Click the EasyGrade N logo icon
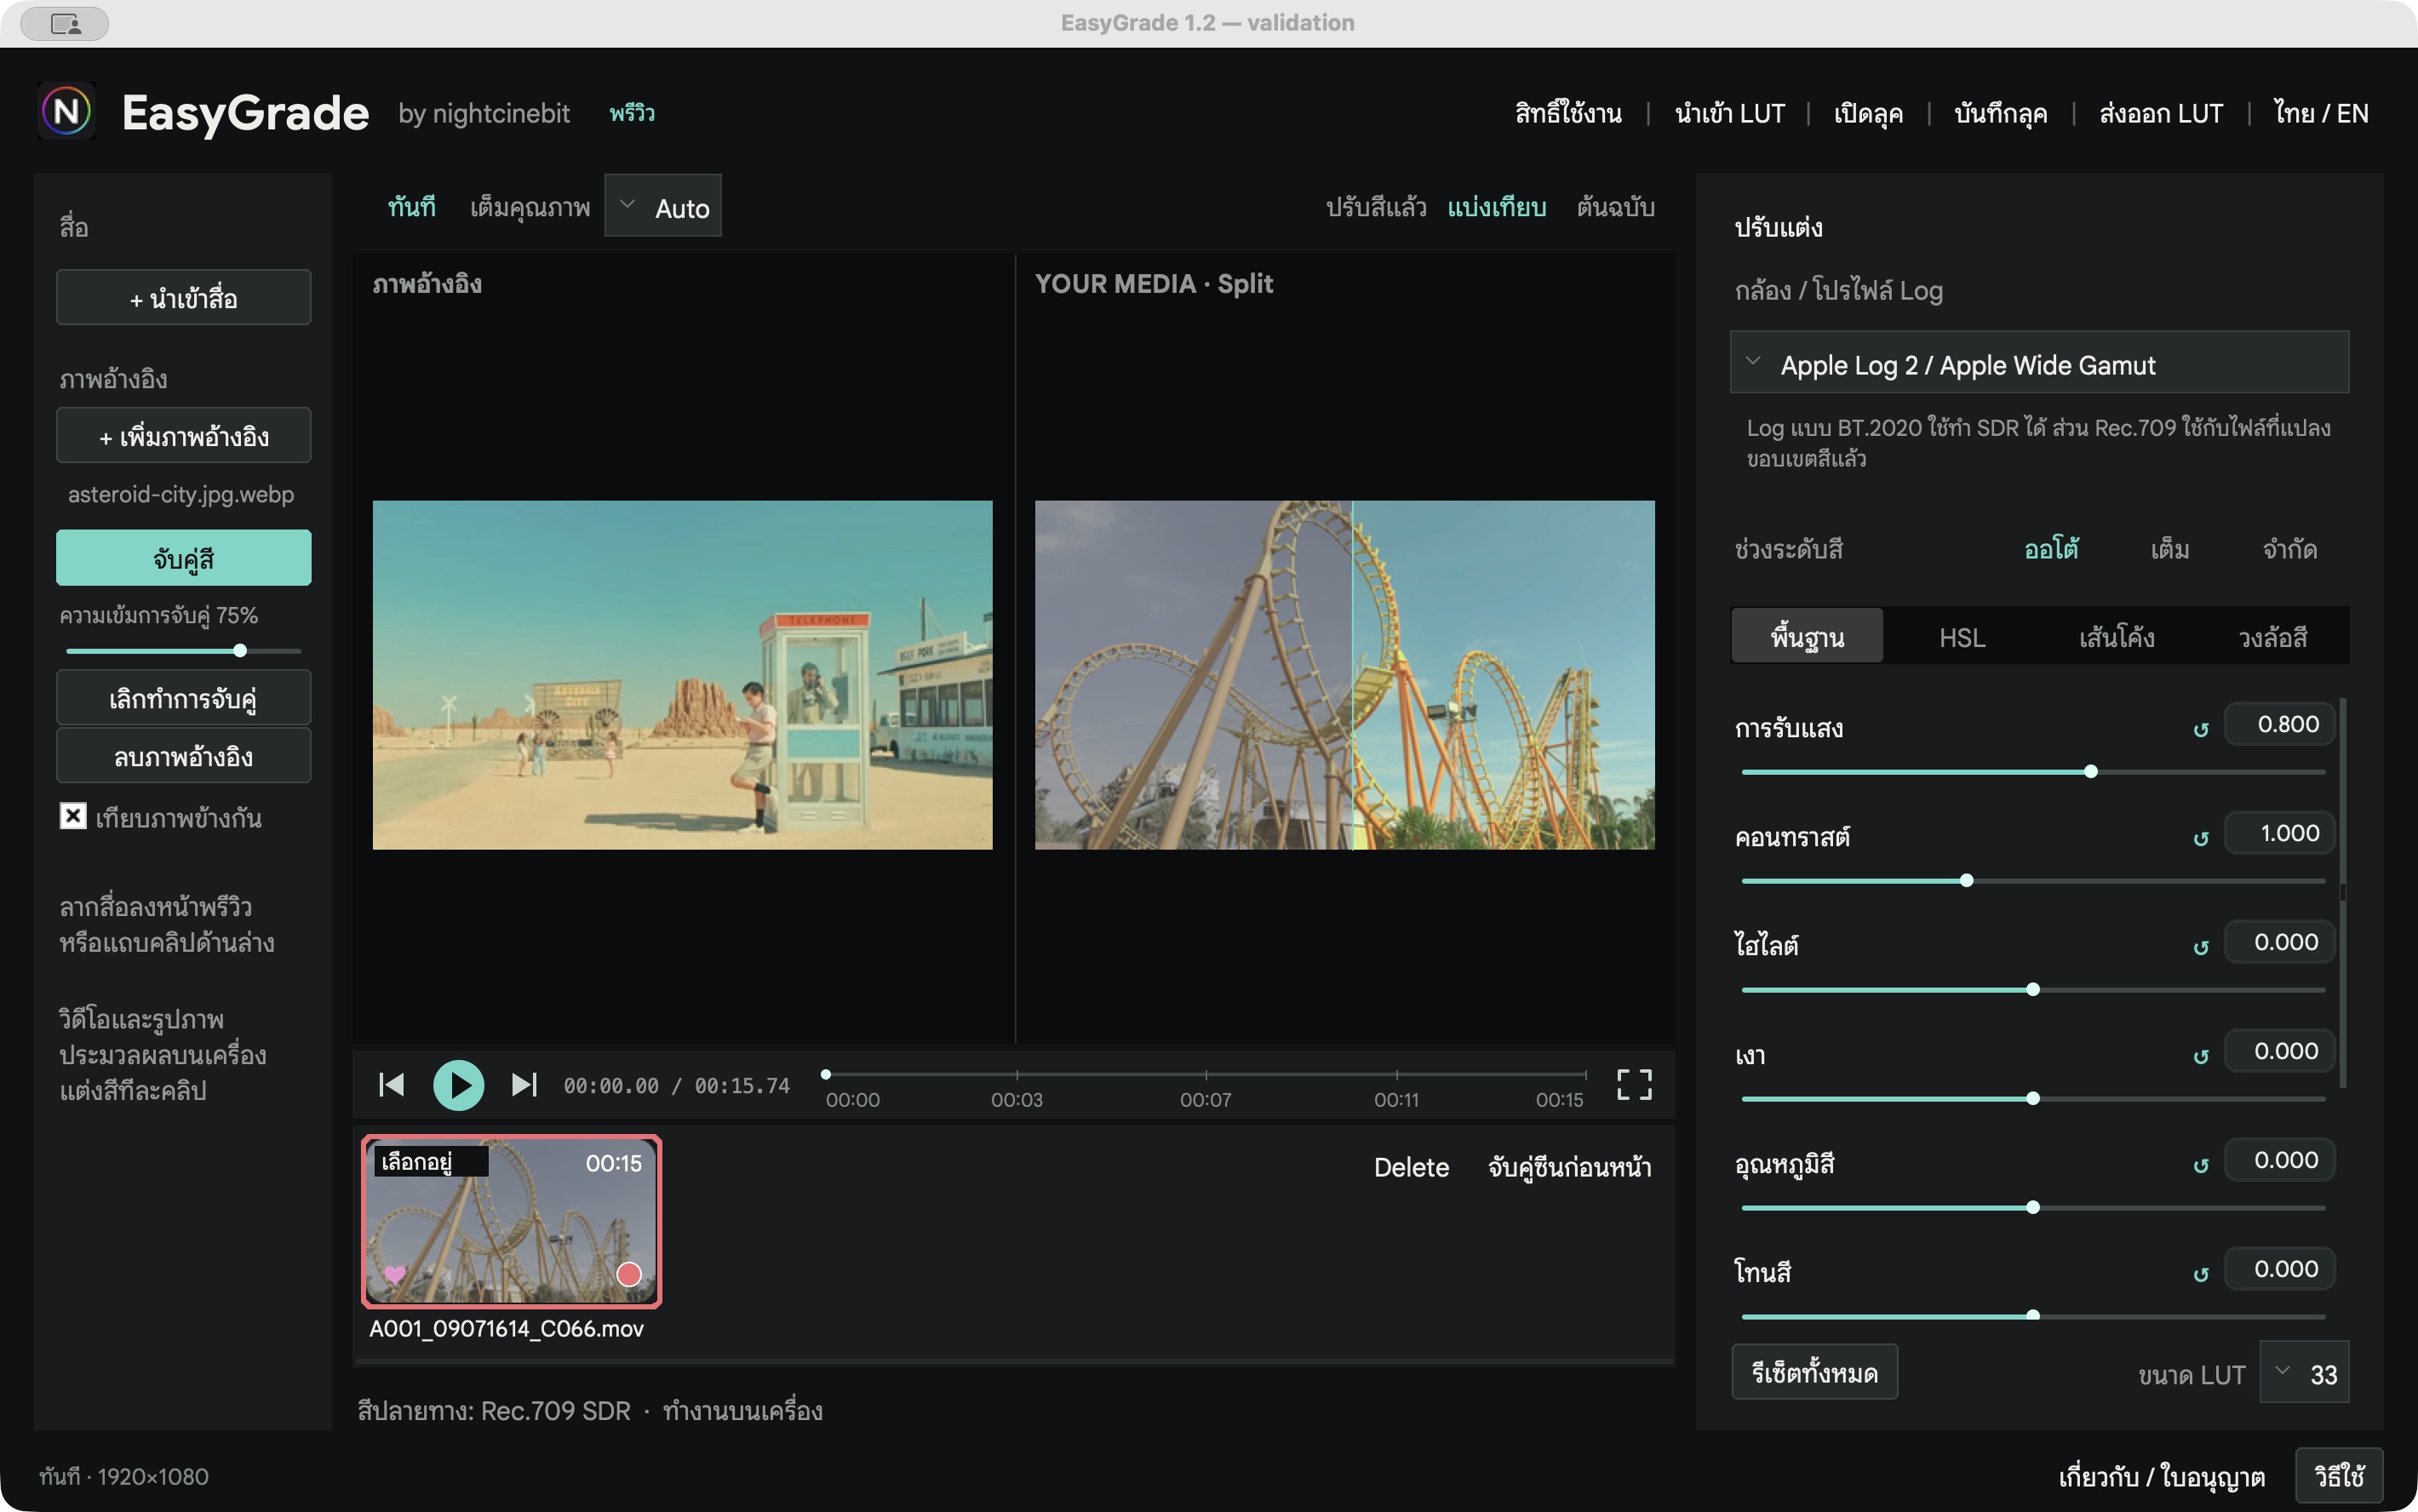 click(66, 111)
